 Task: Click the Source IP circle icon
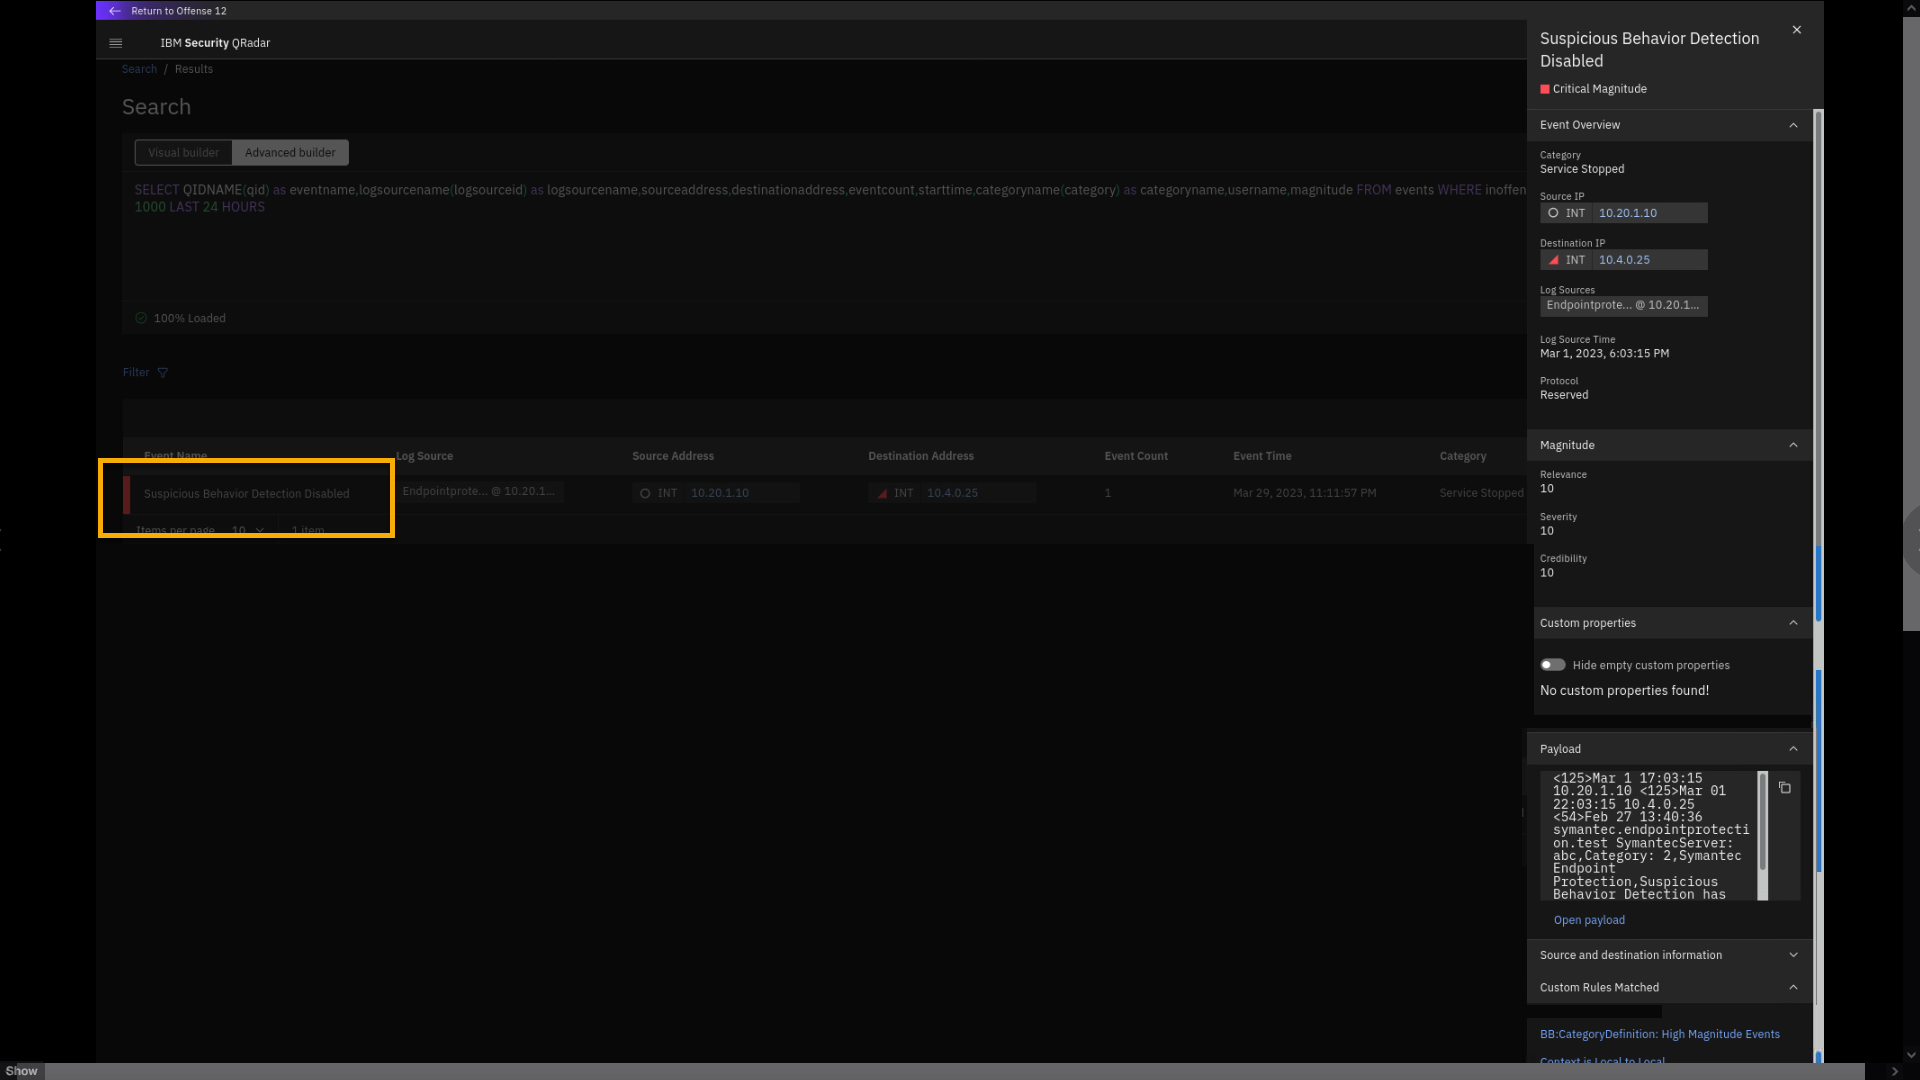(1553, 213)
